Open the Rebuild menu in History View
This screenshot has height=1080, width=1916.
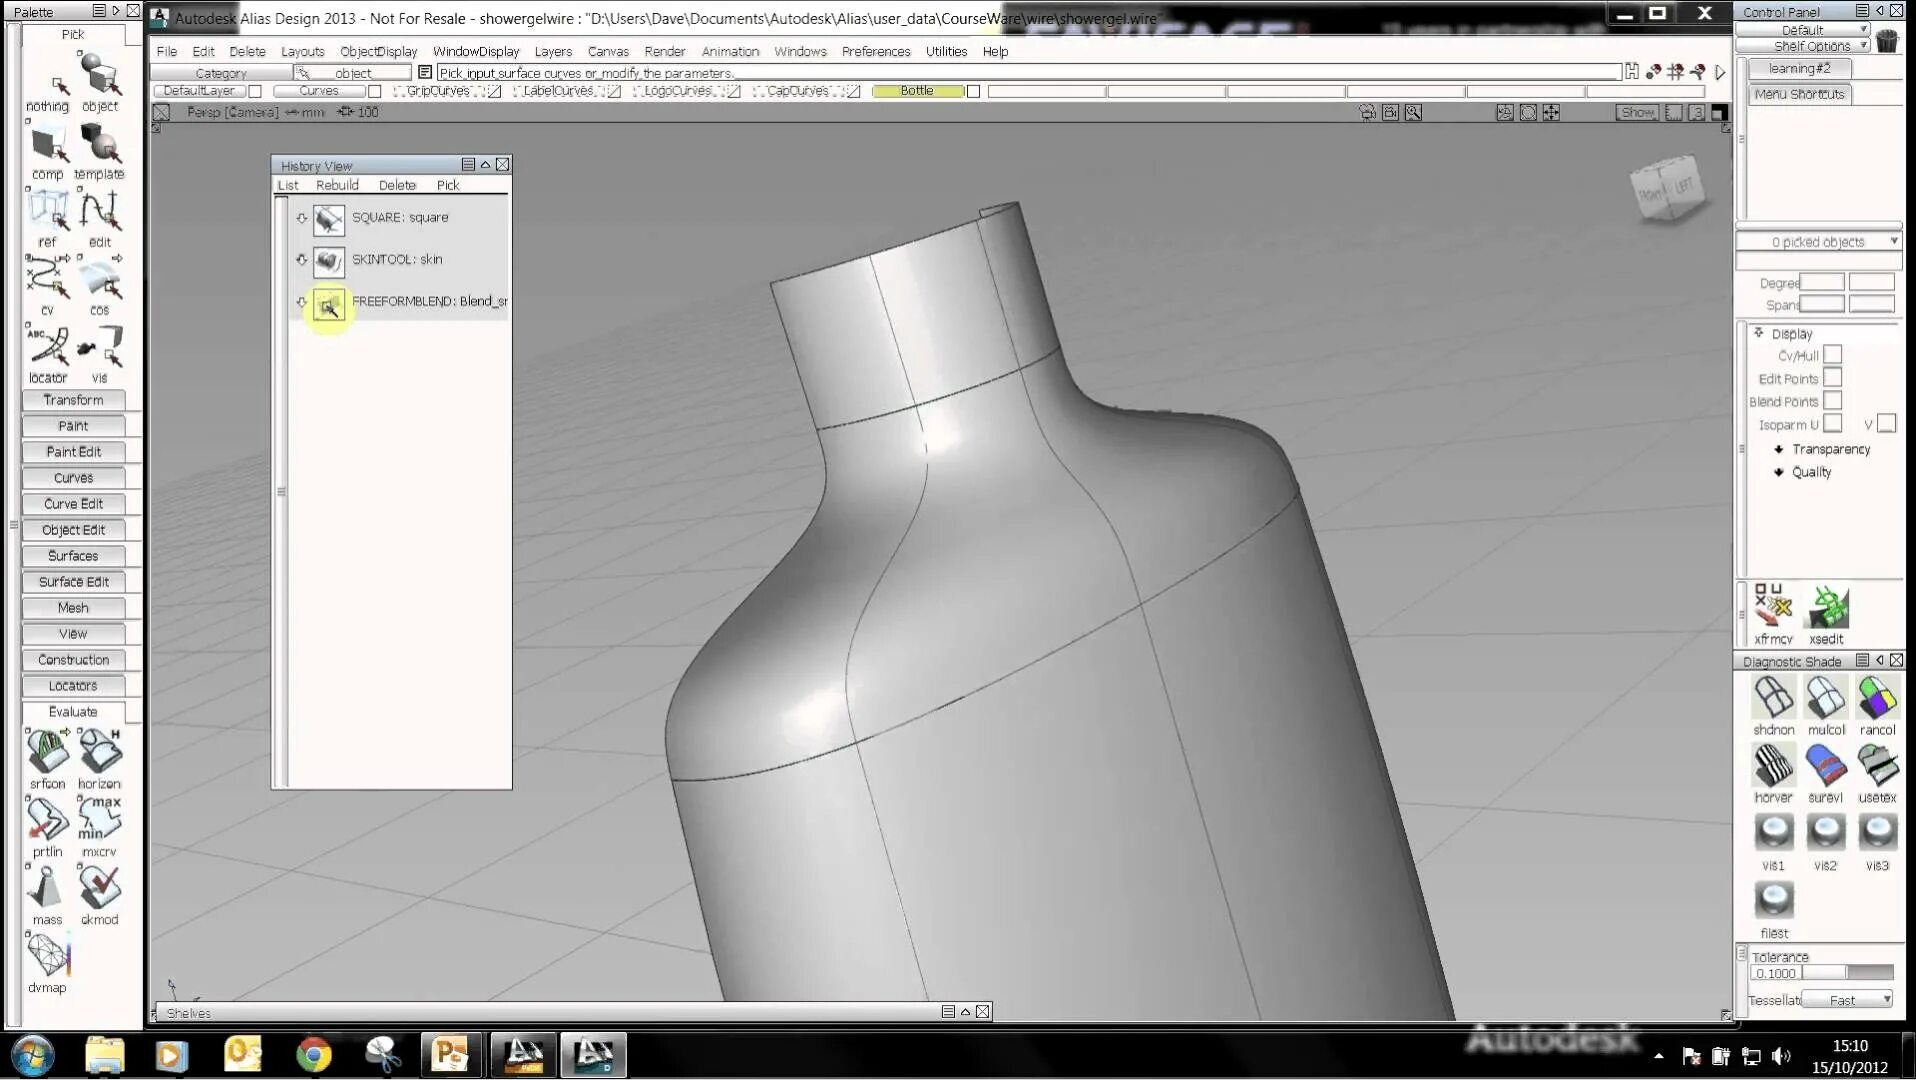point(337,185)
